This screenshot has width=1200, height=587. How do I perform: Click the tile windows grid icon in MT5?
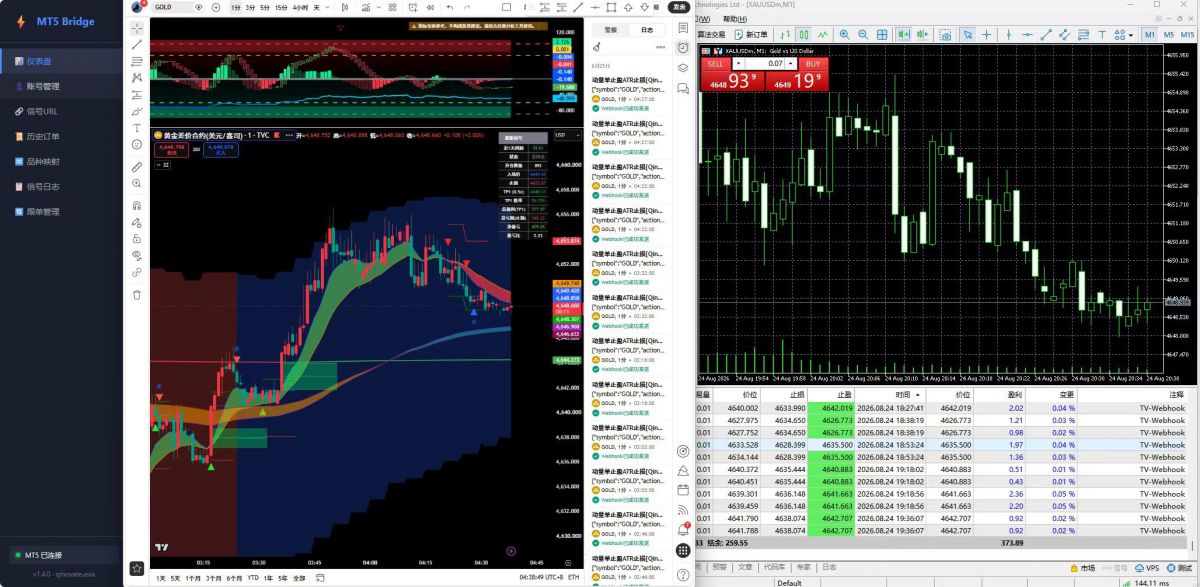tap(882, 34)
